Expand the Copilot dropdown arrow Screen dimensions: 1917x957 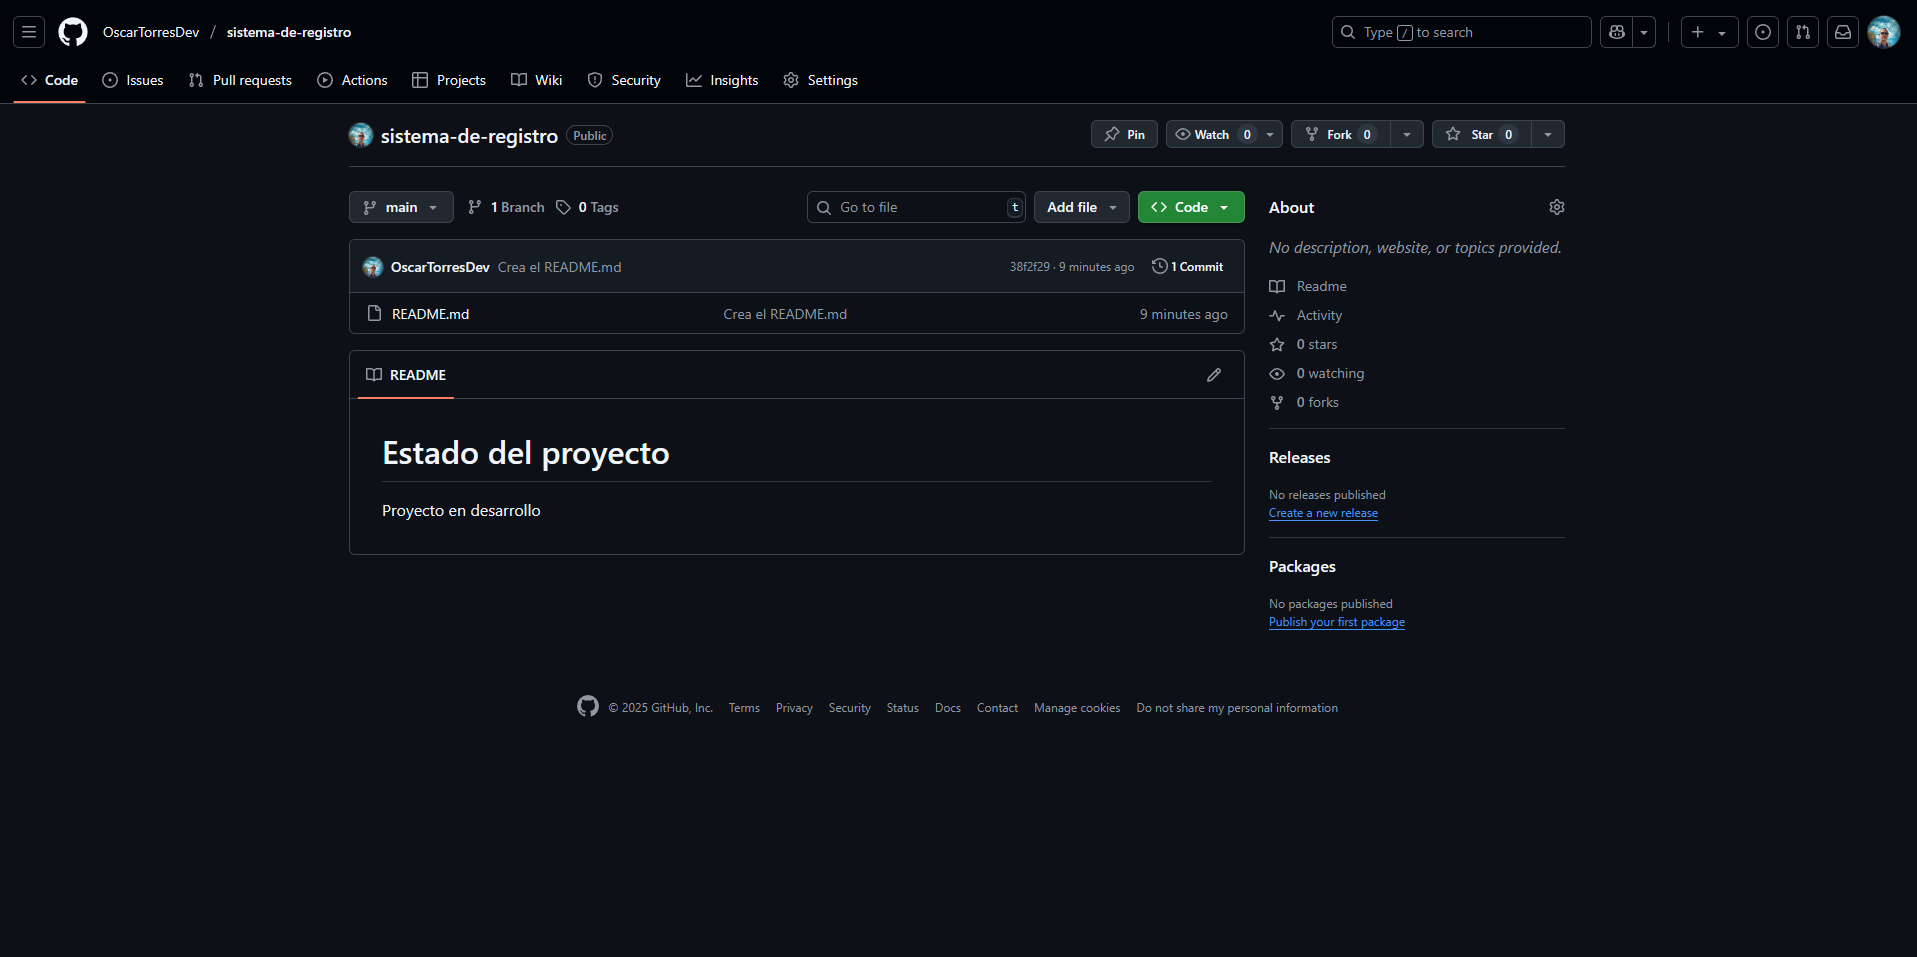click(1644, 32)
